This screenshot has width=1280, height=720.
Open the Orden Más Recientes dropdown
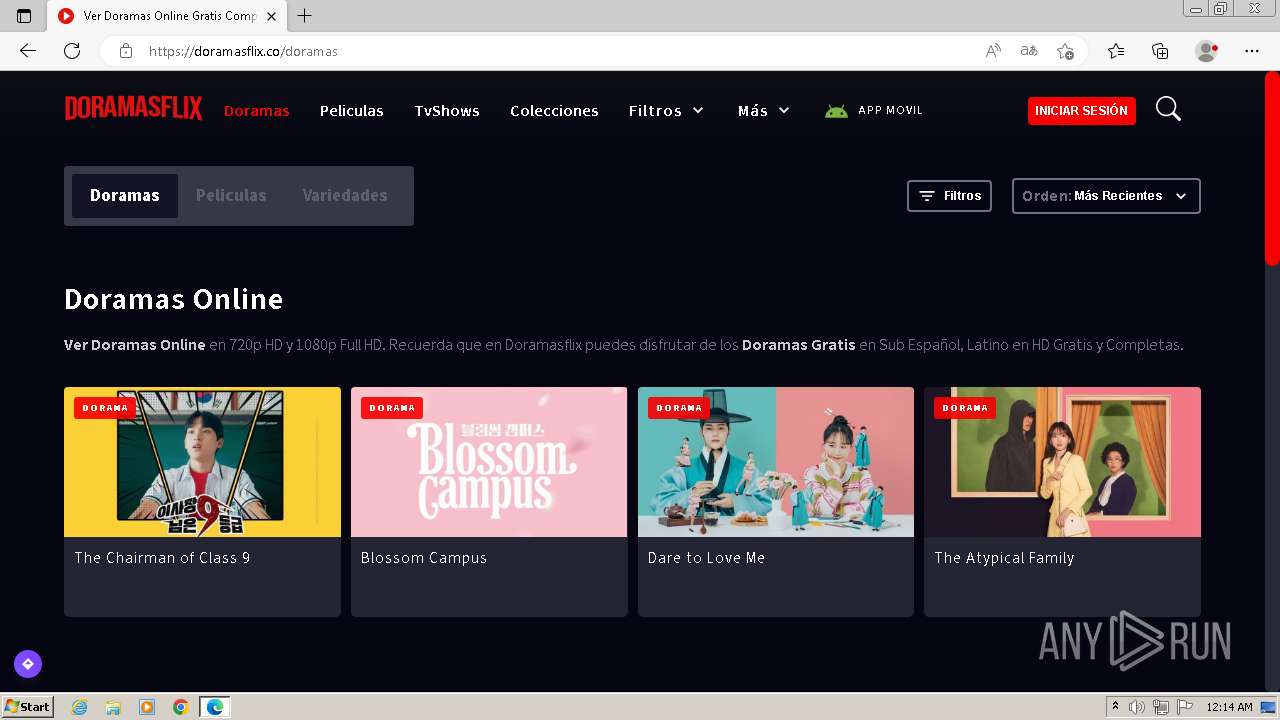coord(1106,196)
